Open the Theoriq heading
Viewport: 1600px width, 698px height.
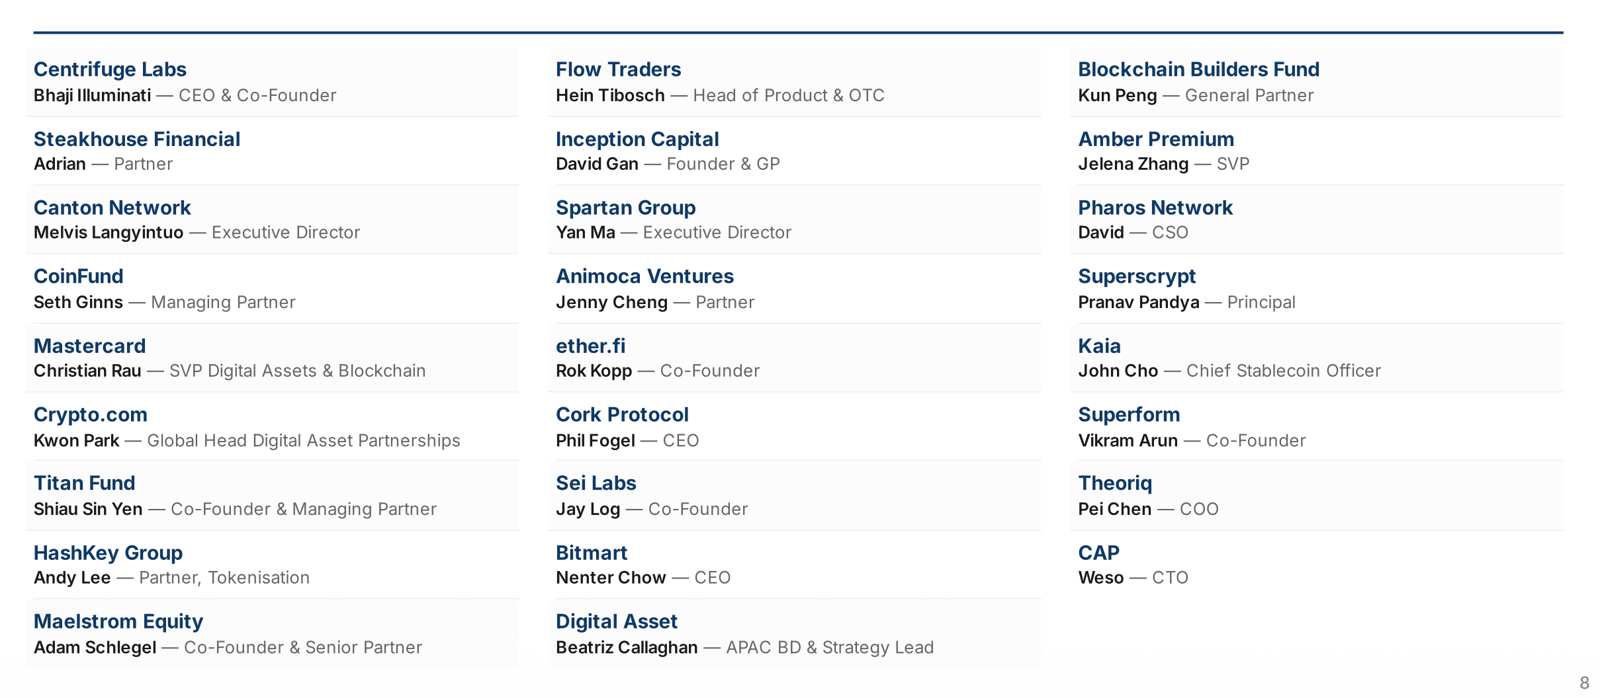tap(1115, 483)
